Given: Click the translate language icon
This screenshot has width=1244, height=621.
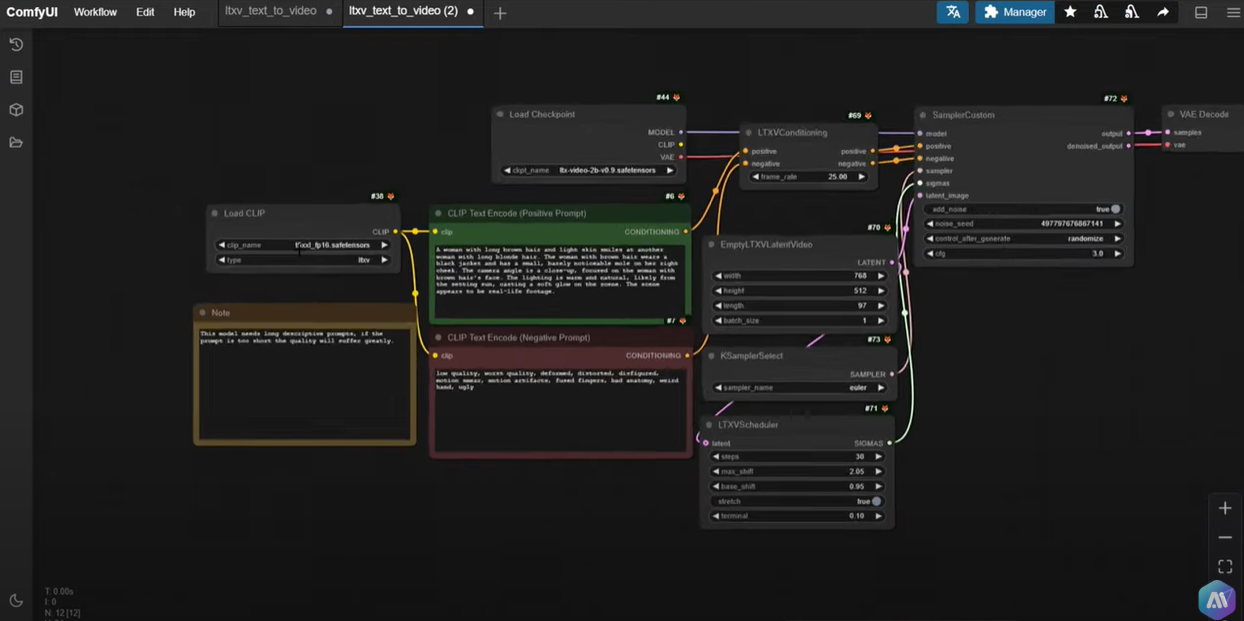Looking at the screenshot, I should pos(953,12).
